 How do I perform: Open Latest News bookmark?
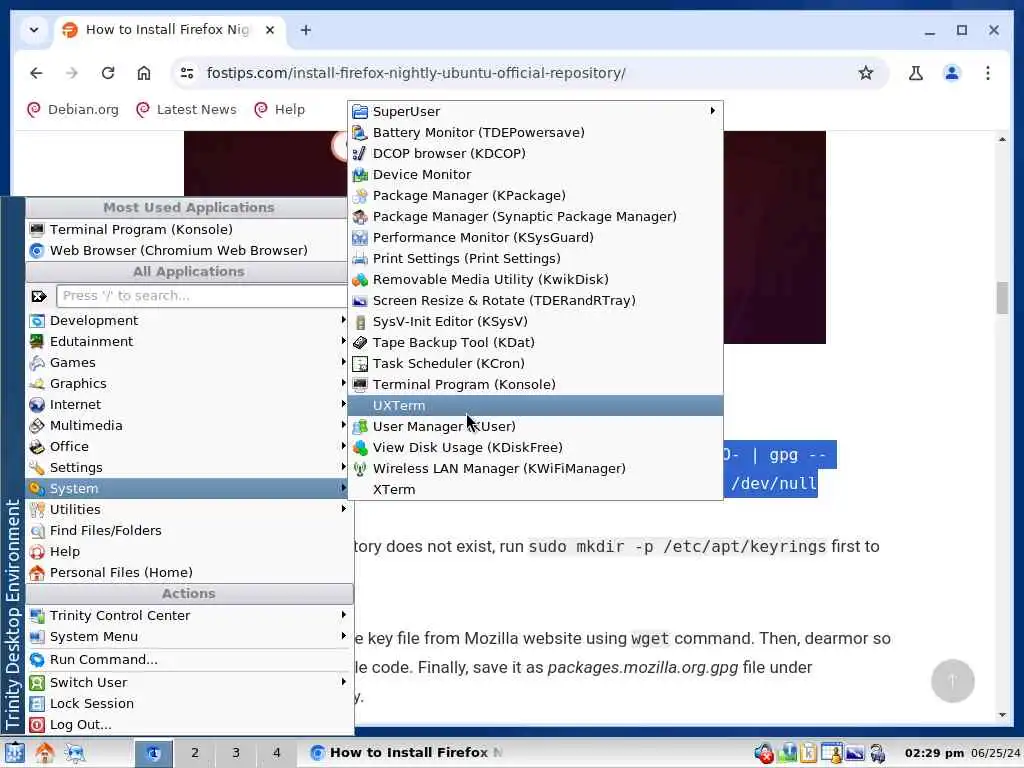point(186,109)
